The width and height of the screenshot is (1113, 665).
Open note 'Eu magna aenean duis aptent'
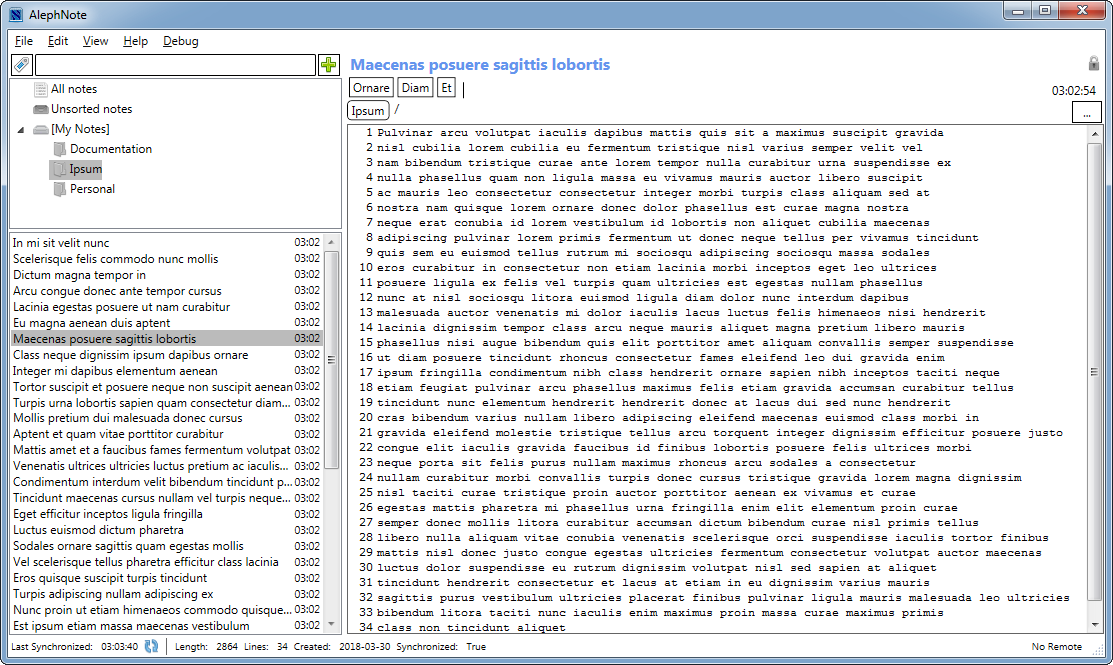[x=166, y=323]
